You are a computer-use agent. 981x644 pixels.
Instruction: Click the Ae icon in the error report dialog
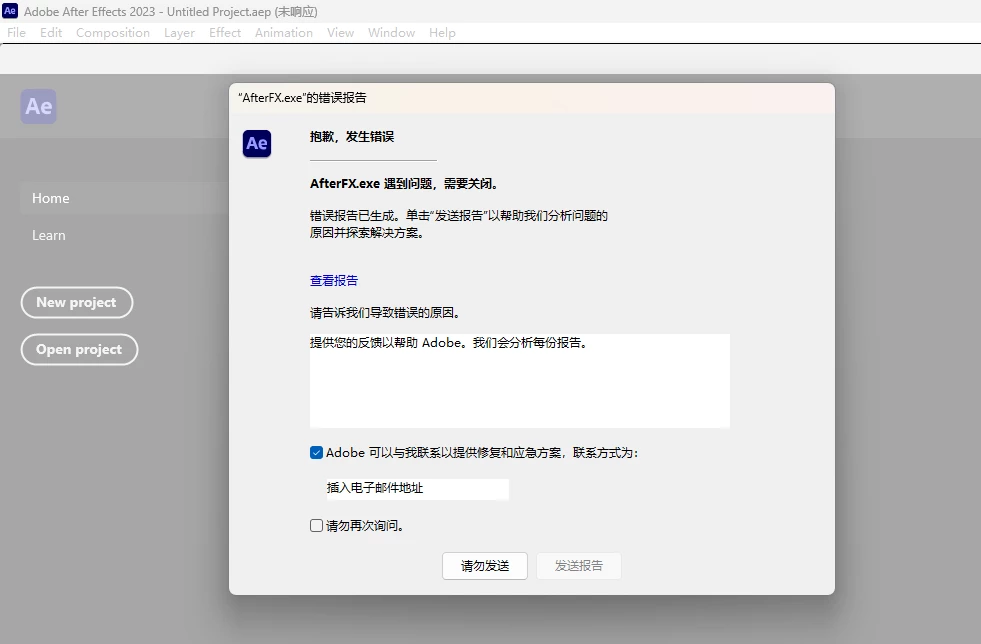point(257,143)
